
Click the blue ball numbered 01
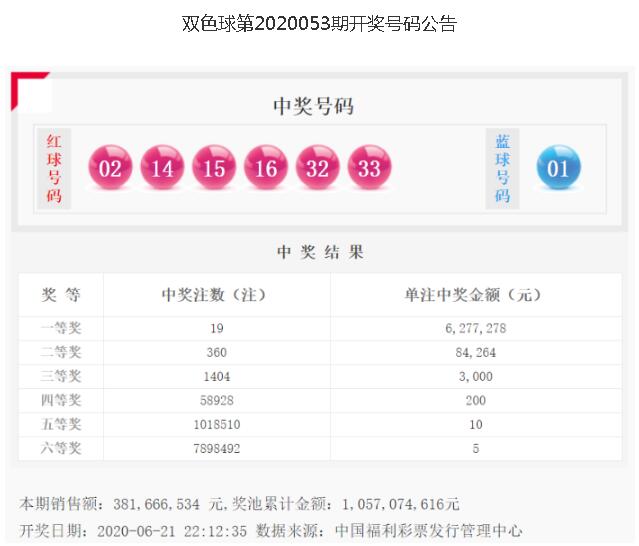pos(558,168)
